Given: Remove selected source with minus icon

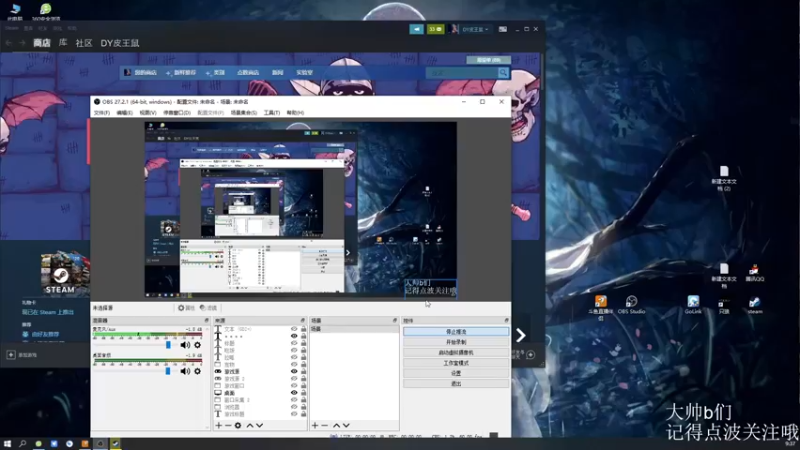Looking at the screenshot, I should pyautogui.click(x=228, y=425).
